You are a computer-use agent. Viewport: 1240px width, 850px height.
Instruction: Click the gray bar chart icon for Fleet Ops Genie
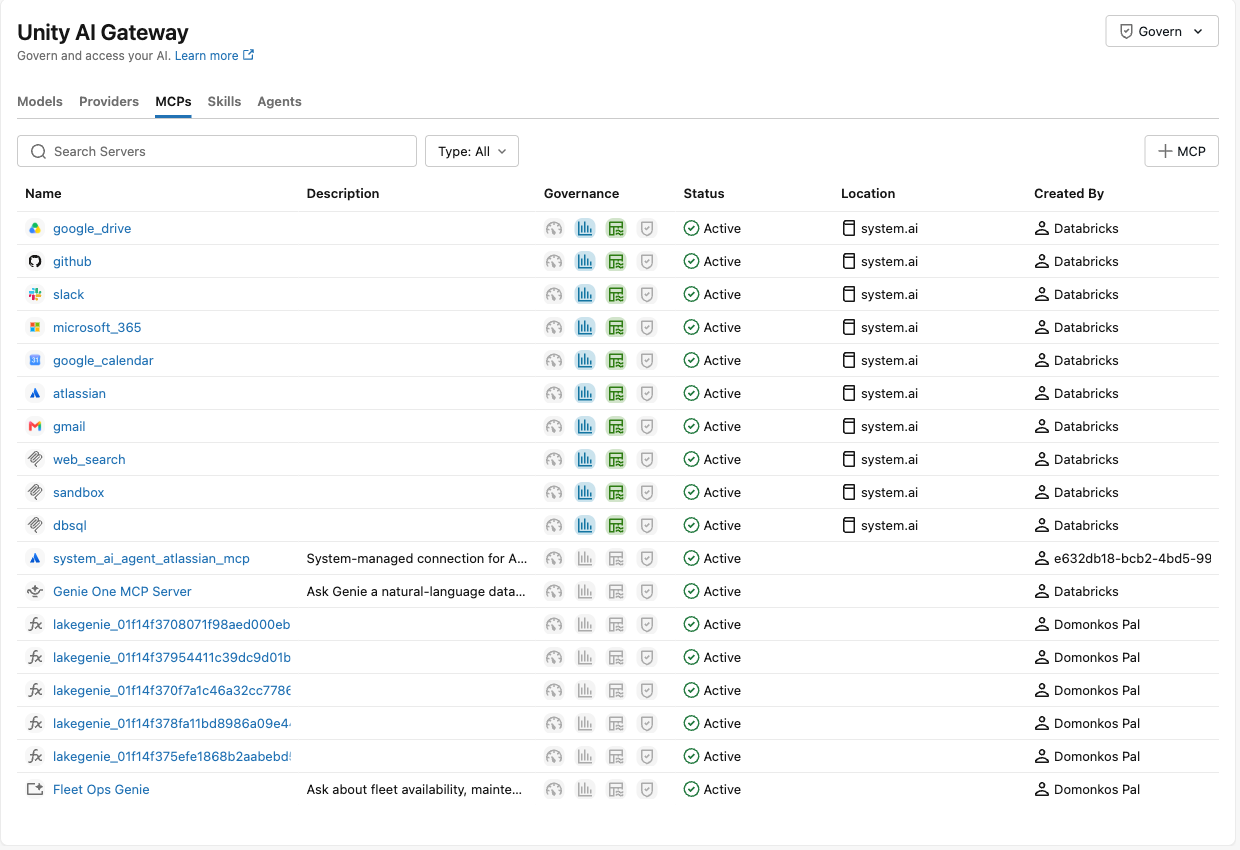pos(585,789)
